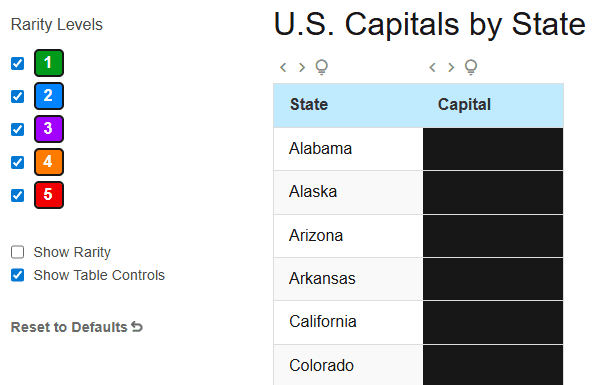Uncheck the rarity level 3 checkbox

[18, 129]
